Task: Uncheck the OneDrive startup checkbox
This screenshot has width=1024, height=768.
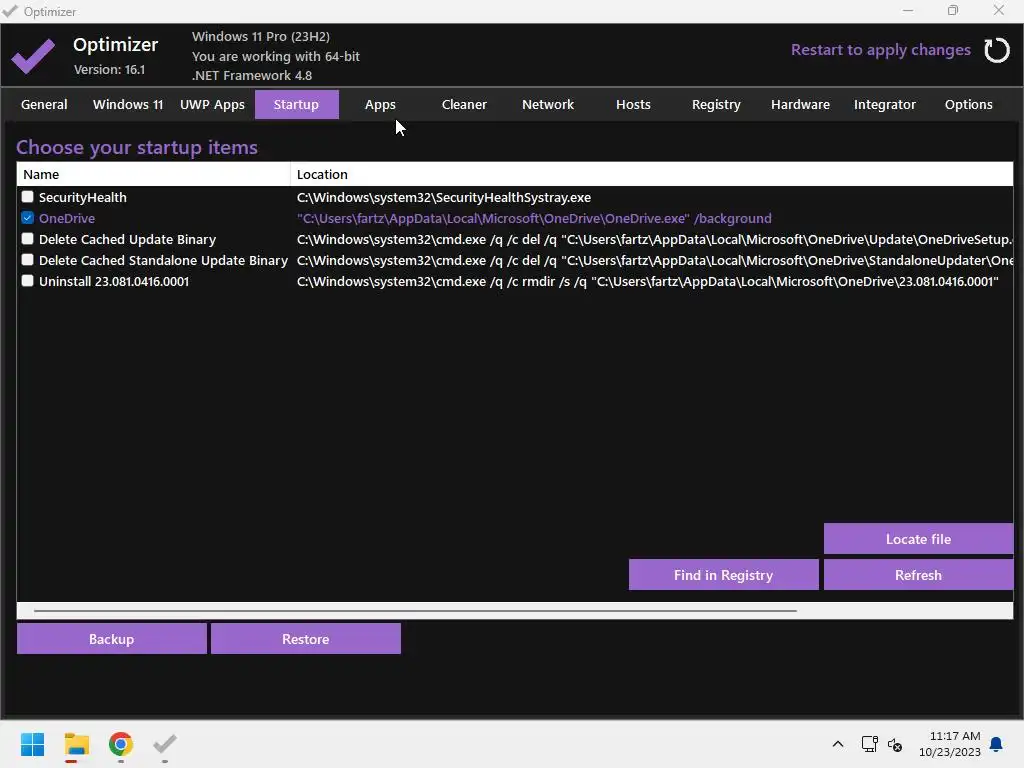Action: [x=27, y=217]
